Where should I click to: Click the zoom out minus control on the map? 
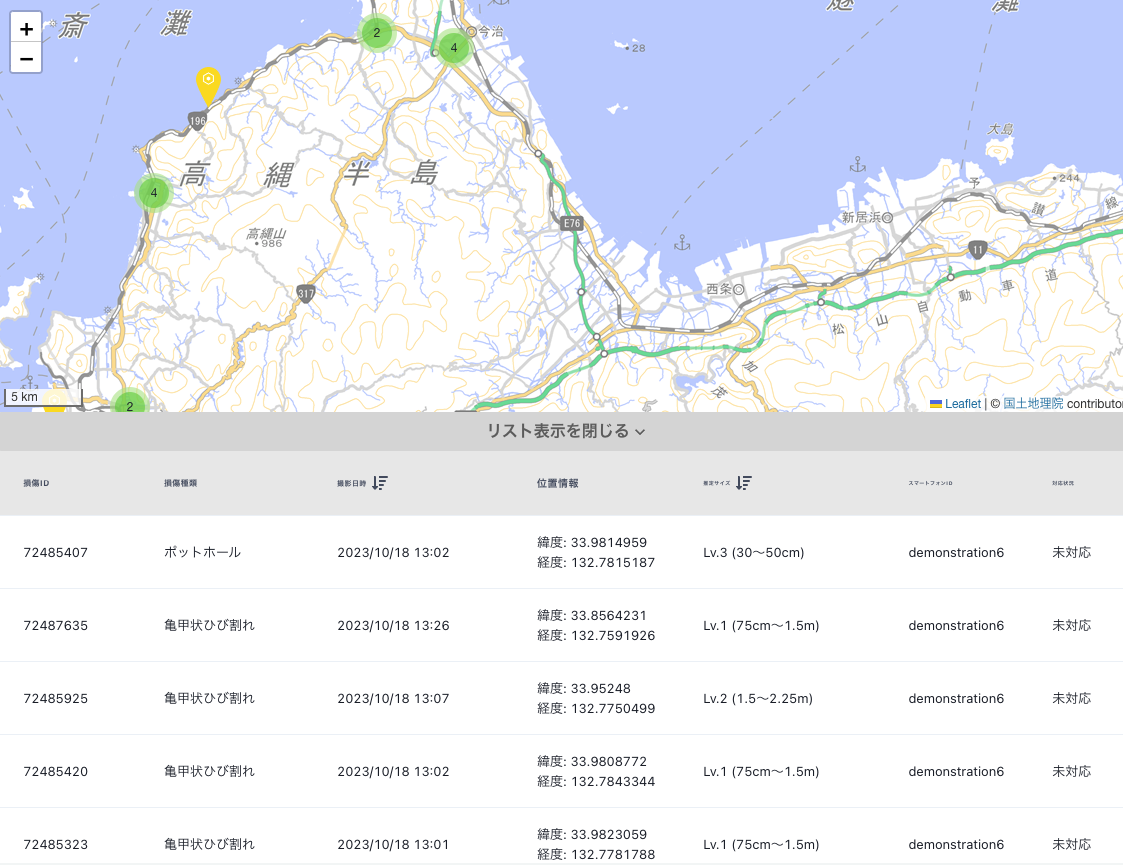click(x=26, y=58)
